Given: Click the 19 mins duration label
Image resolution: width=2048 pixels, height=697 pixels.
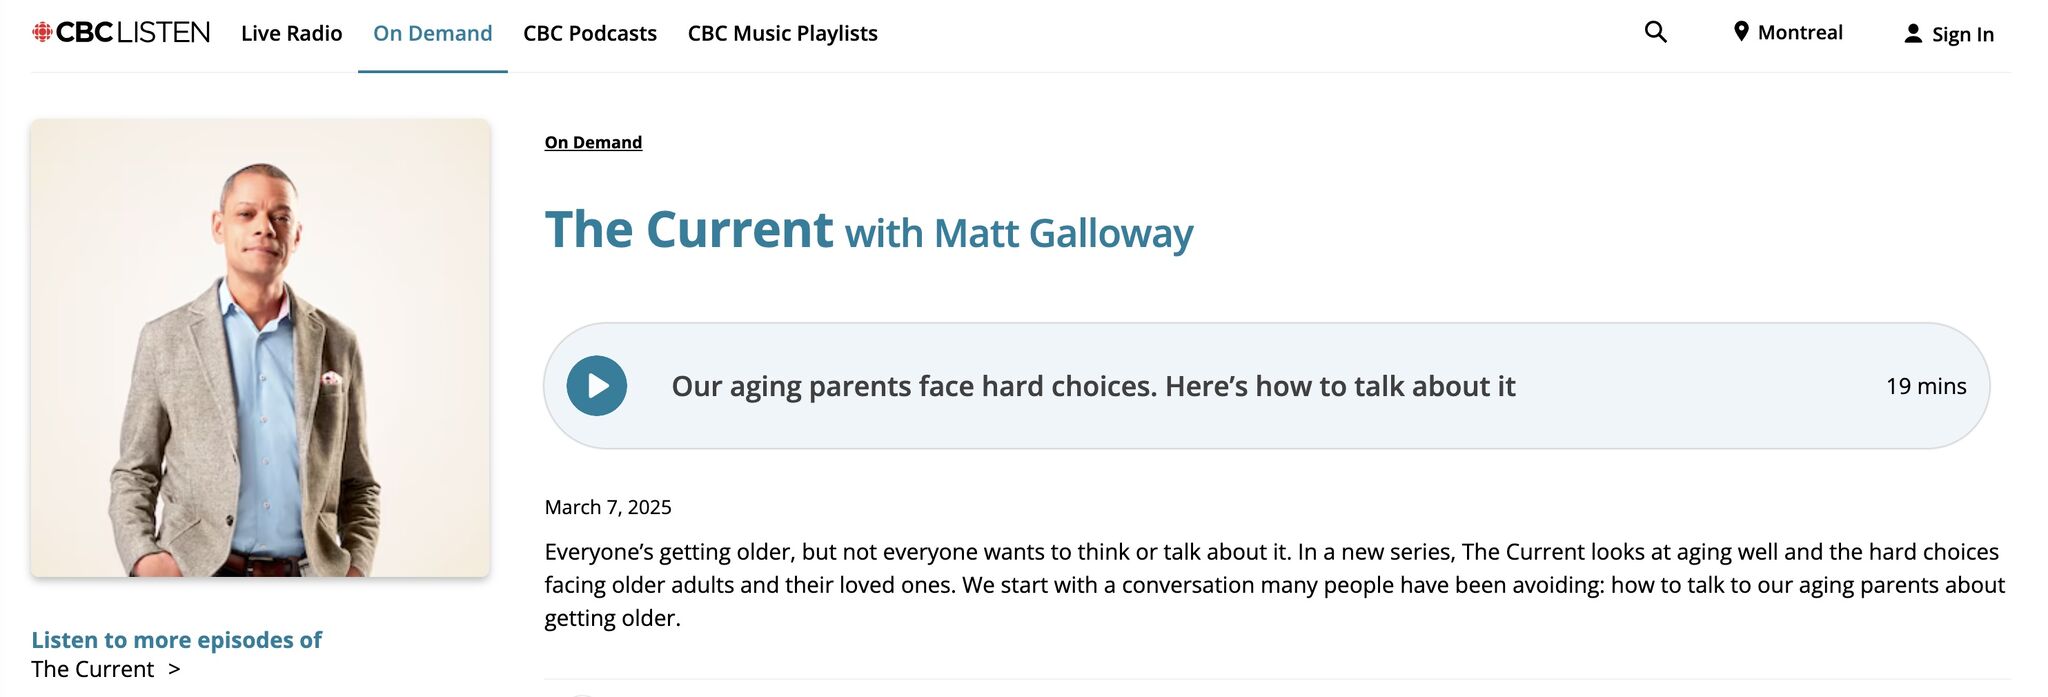Looking at the screenshot, I should point(1925,386).
